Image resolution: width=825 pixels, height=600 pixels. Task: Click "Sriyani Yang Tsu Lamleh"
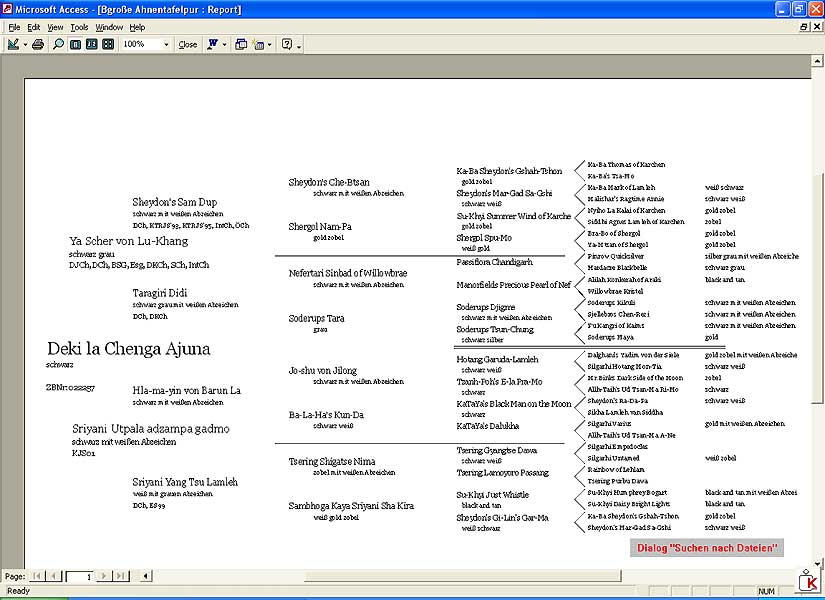[185, 482]
